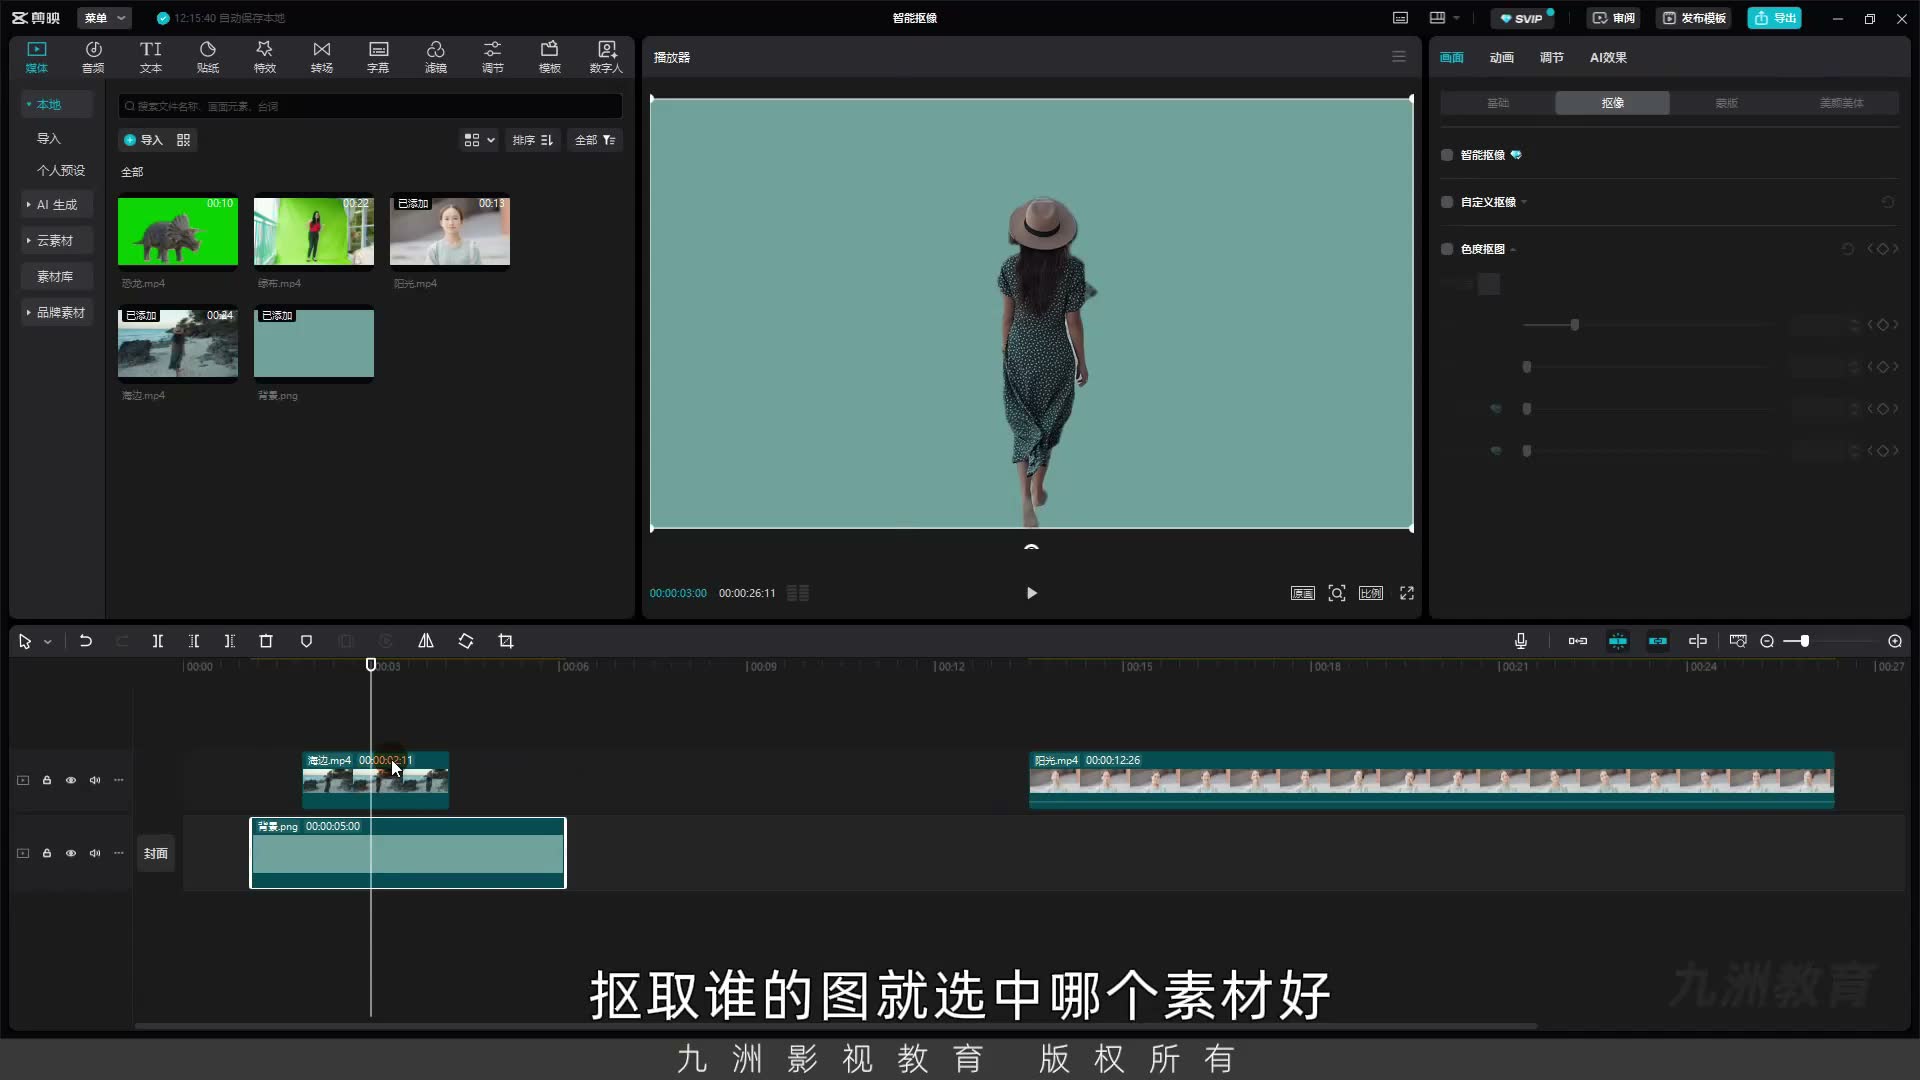Switch to the 美颜美体 sub-tab
The image size is (1920, 1080).
(1841, 103)
